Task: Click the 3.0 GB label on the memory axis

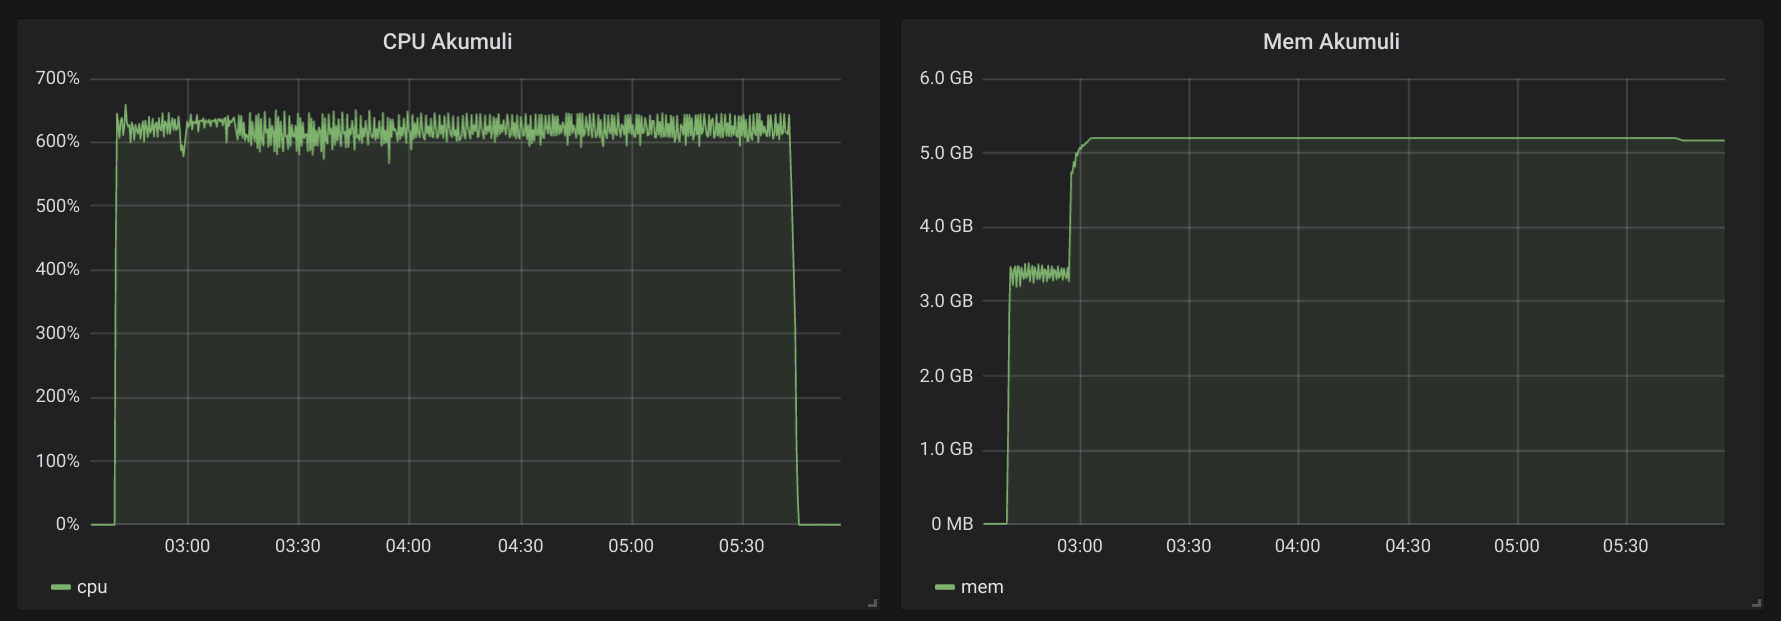Action: pyautogui.click(x=946, y=300)
